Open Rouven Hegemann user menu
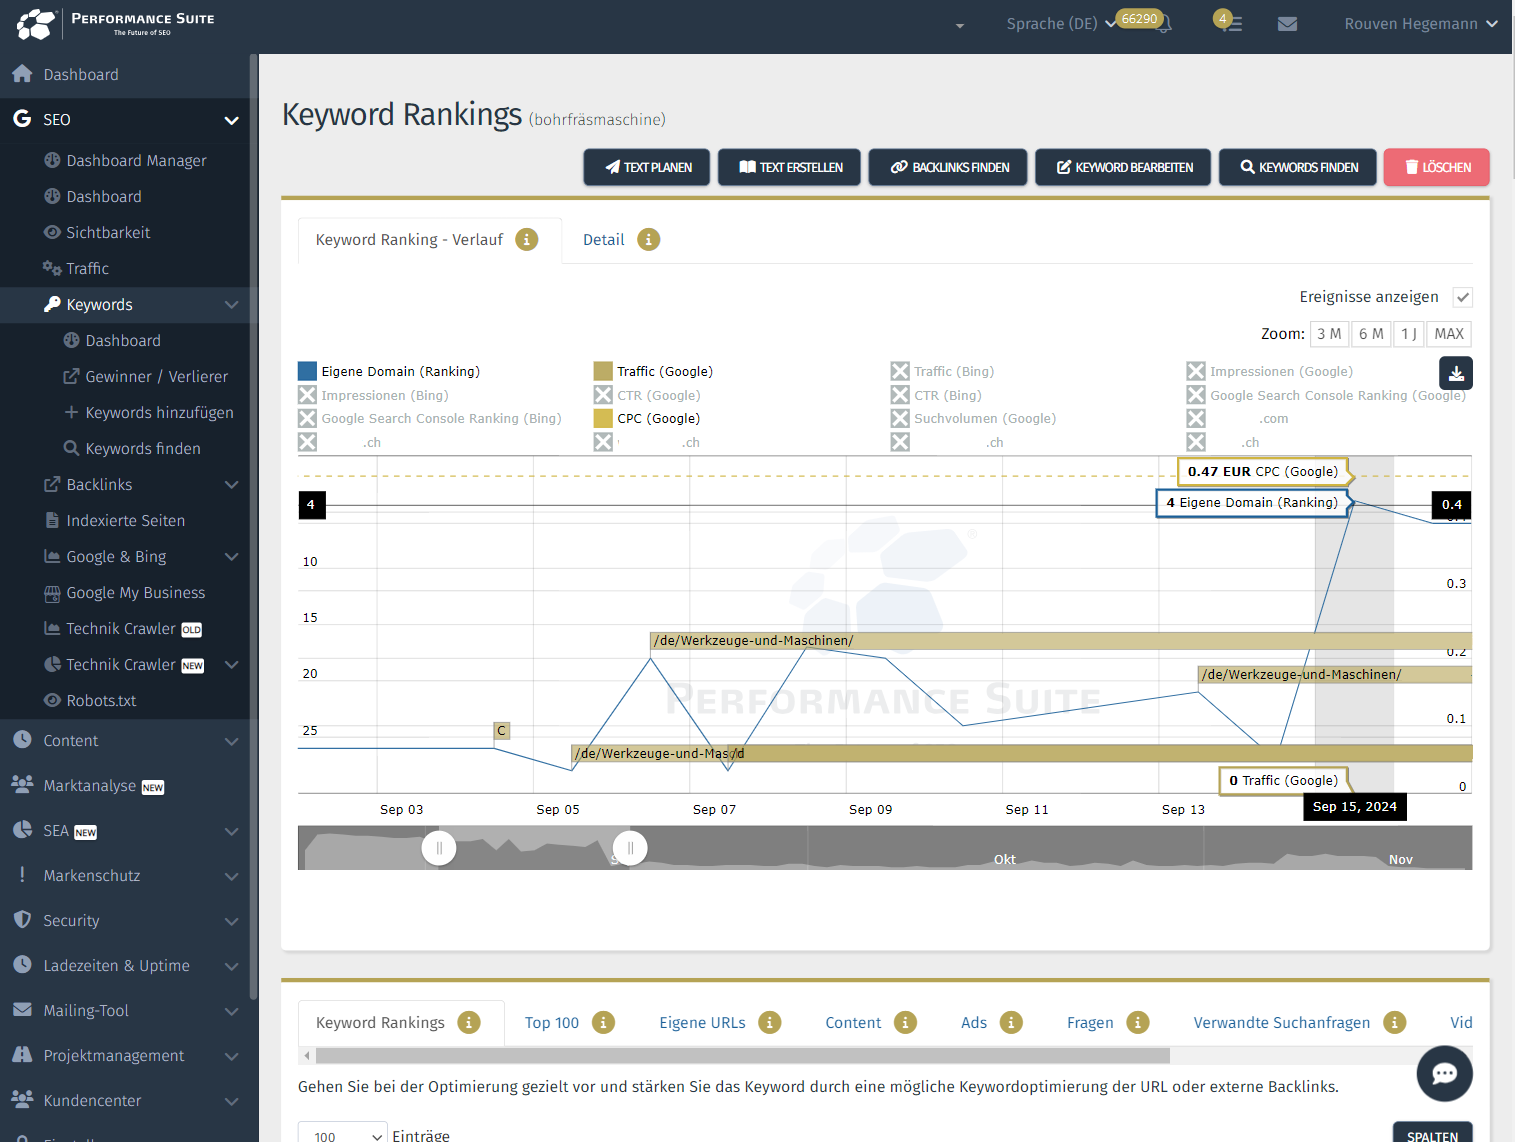 pos(1421,24)
